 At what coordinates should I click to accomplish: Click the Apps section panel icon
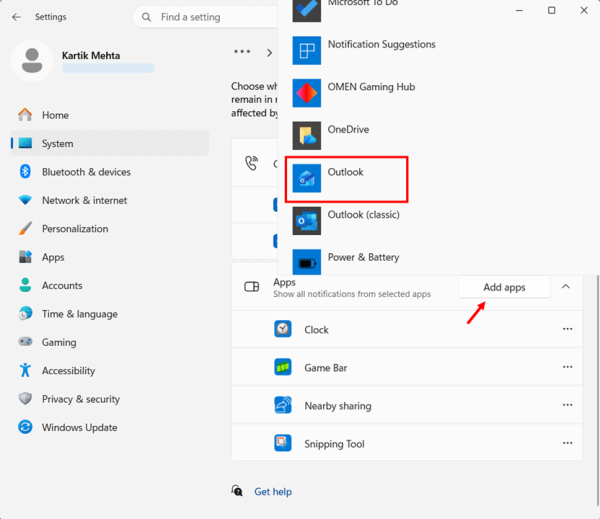tap(251, 286)
